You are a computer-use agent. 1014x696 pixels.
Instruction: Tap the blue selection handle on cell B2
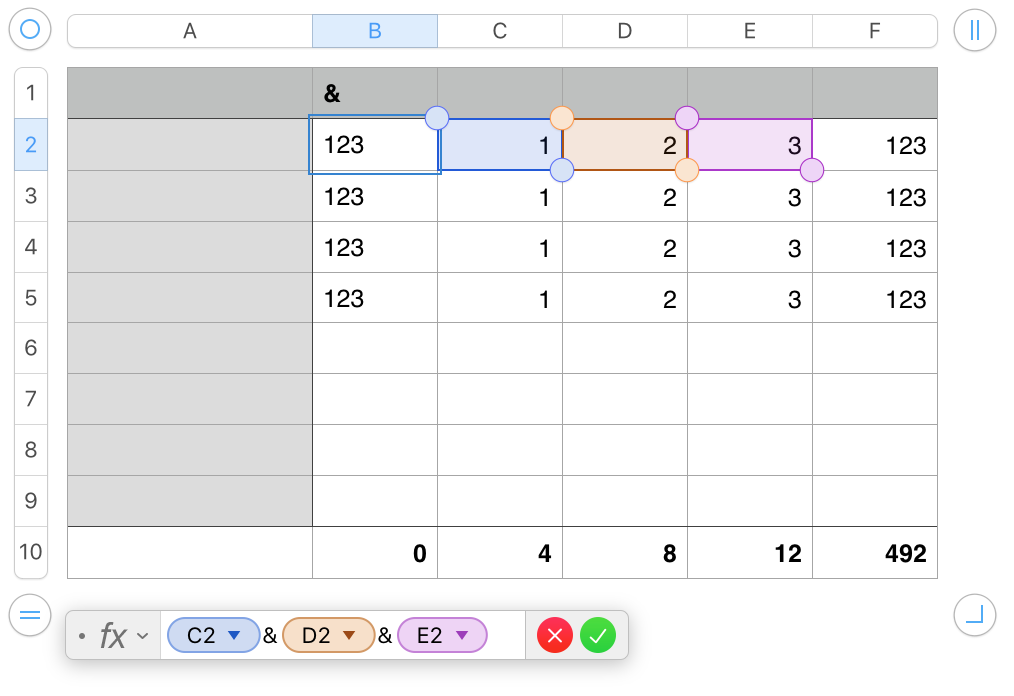point(437,118)
